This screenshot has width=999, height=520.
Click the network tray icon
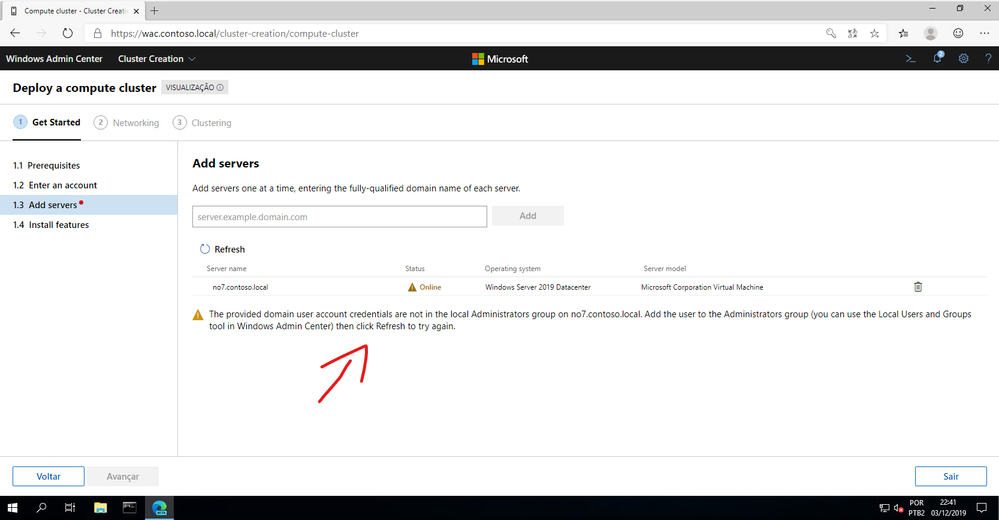(x=884, y=508)
